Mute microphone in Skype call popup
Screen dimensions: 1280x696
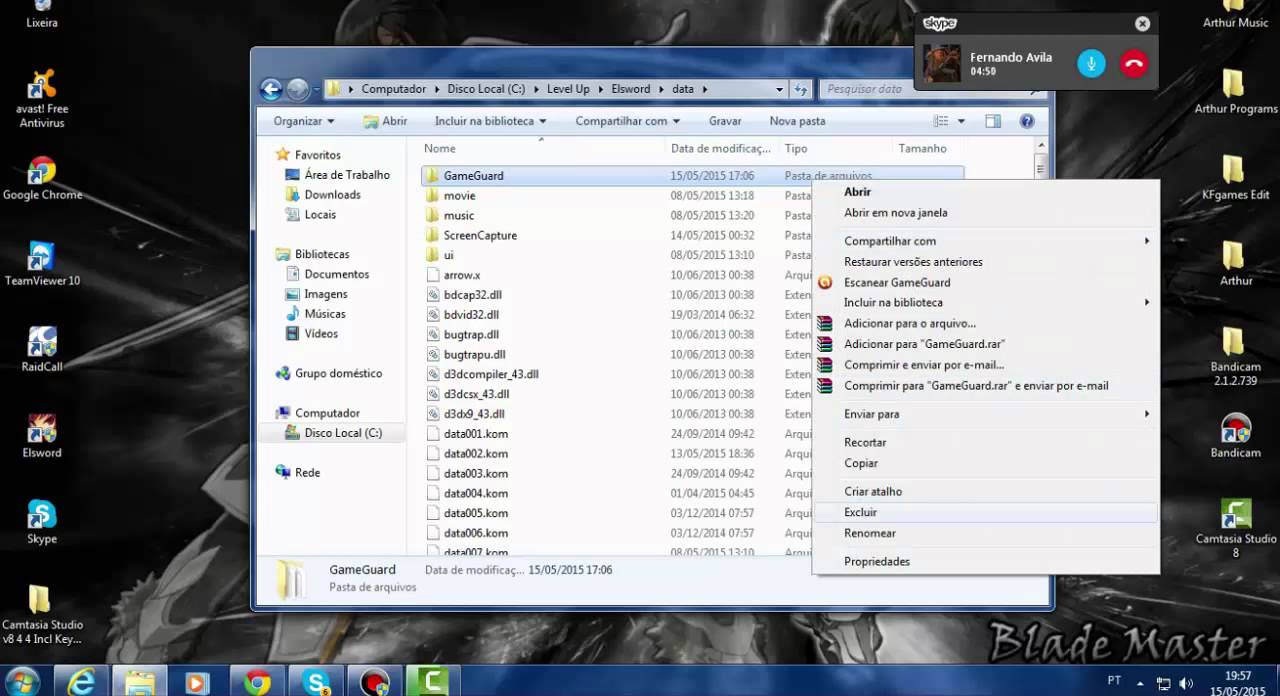point(1091,63)
